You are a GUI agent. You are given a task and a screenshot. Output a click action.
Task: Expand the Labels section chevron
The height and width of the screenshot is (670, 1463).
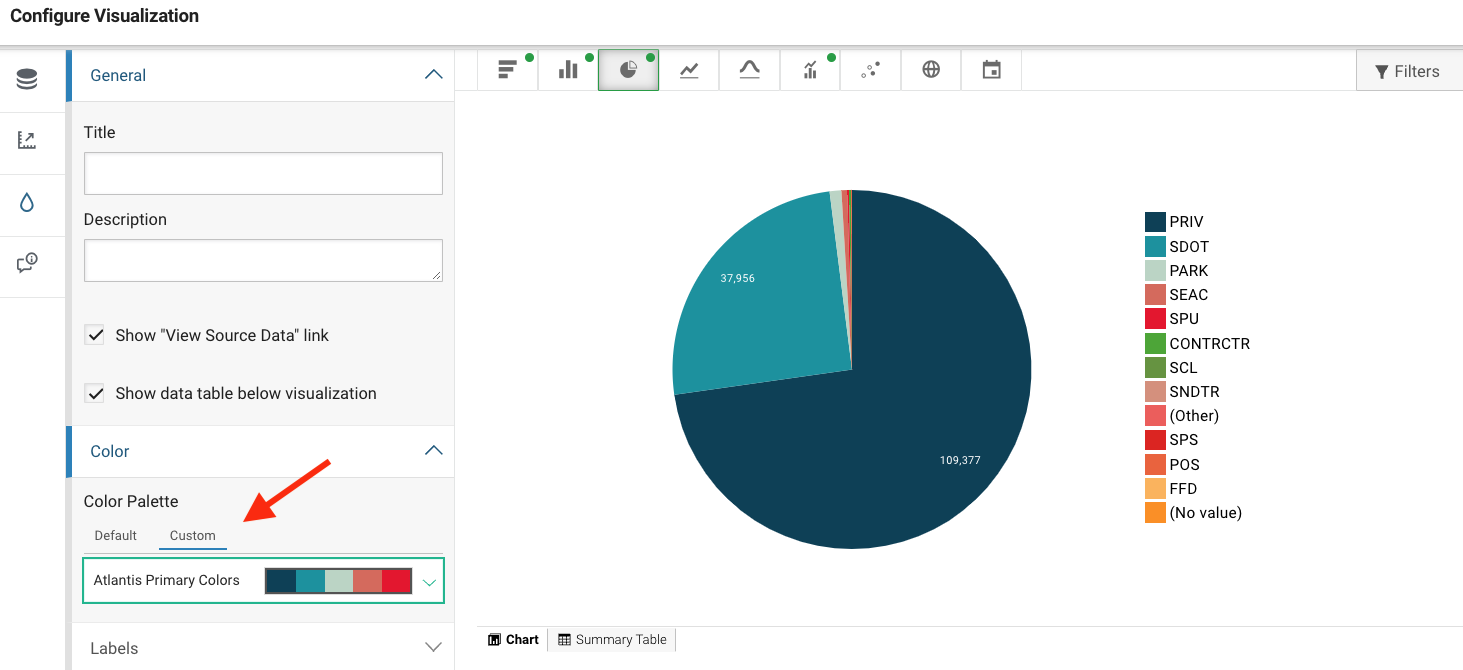click(433, 648)
